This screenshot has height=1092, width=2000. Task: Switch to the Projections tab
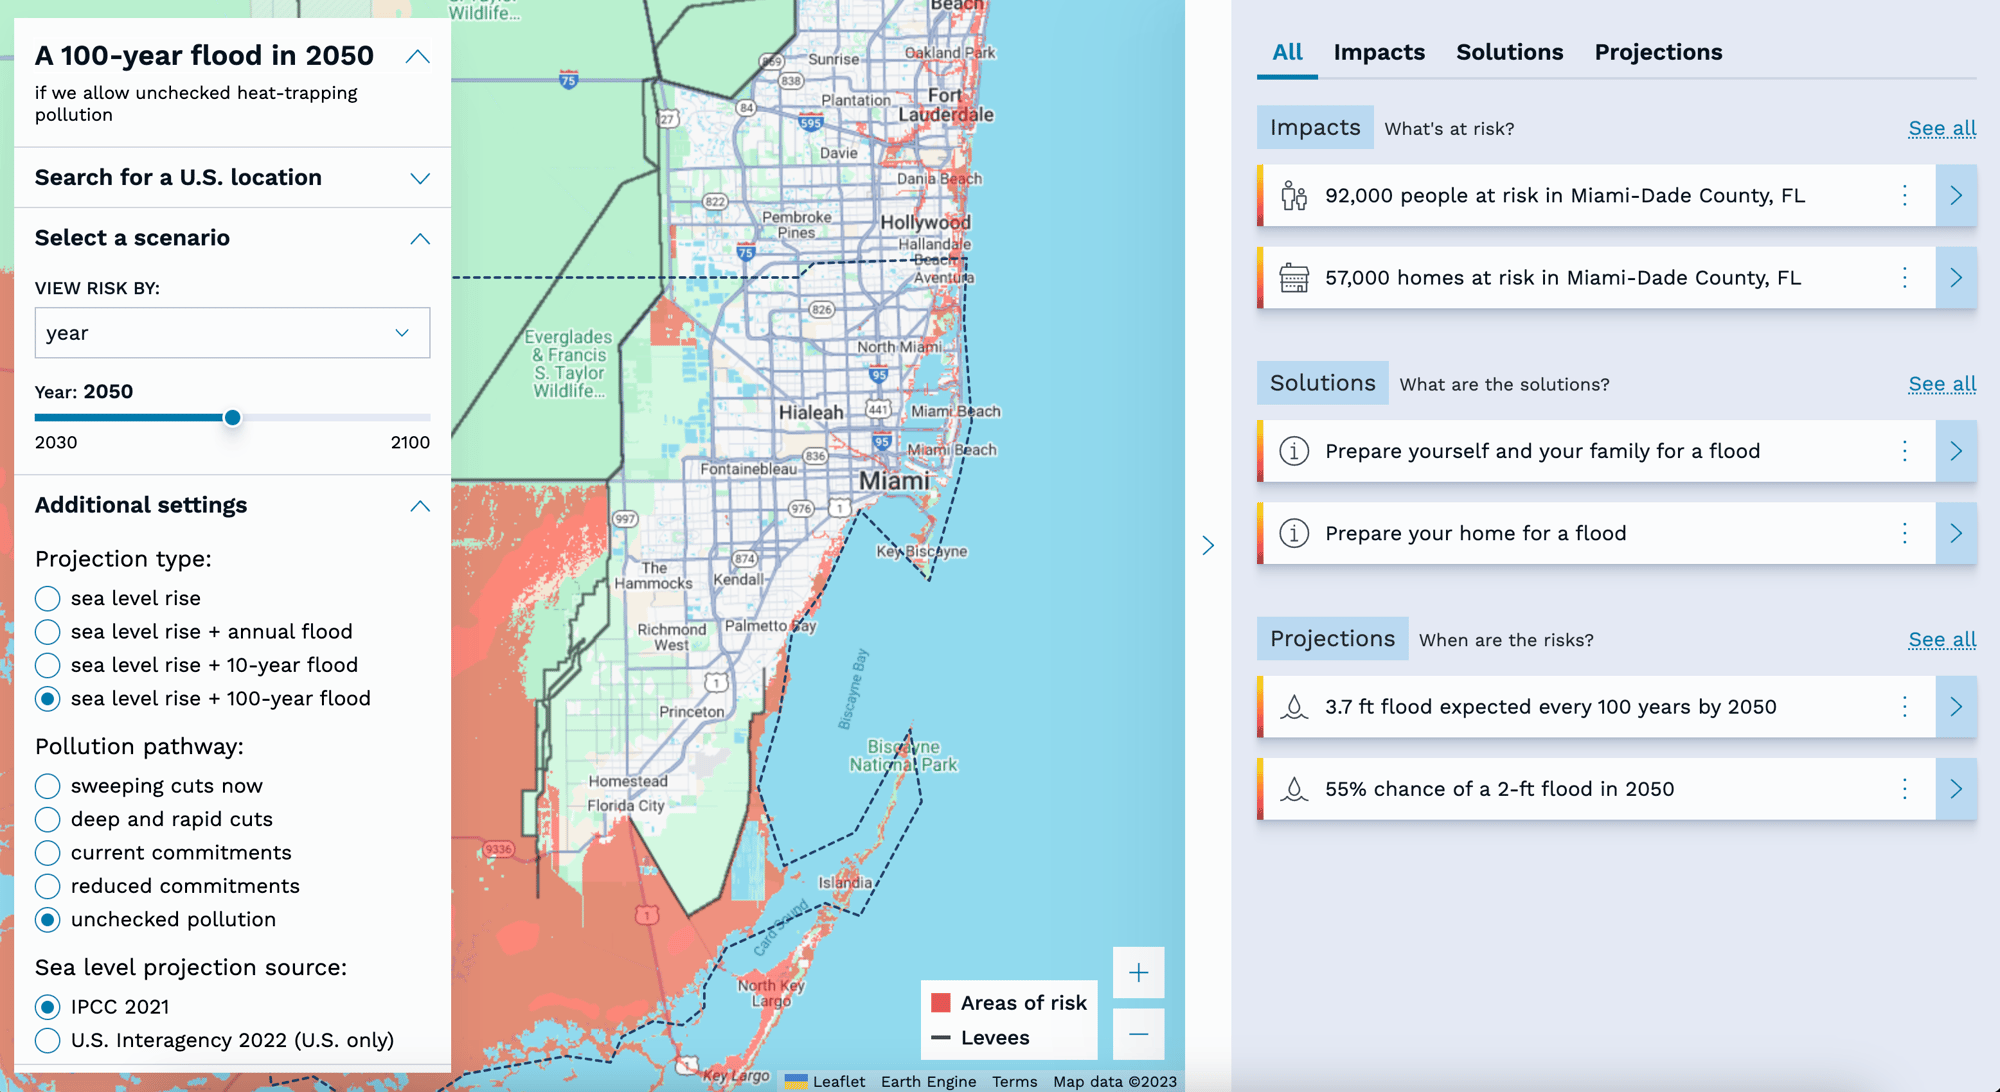click(x=1658, y=52)
